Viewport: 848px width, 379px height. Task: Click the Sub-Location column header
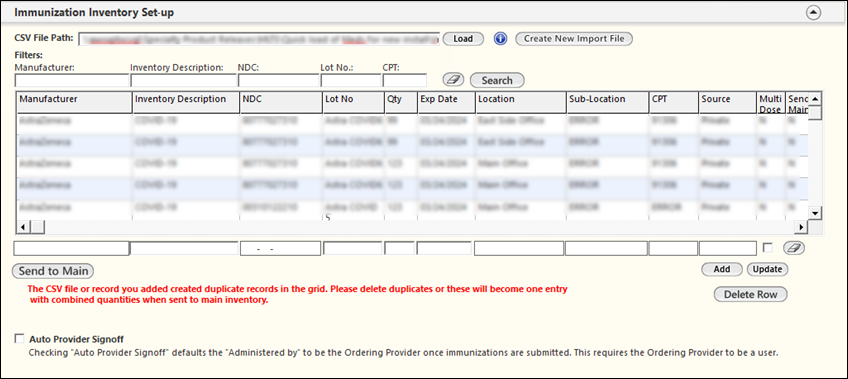click(x=607, y=102)
